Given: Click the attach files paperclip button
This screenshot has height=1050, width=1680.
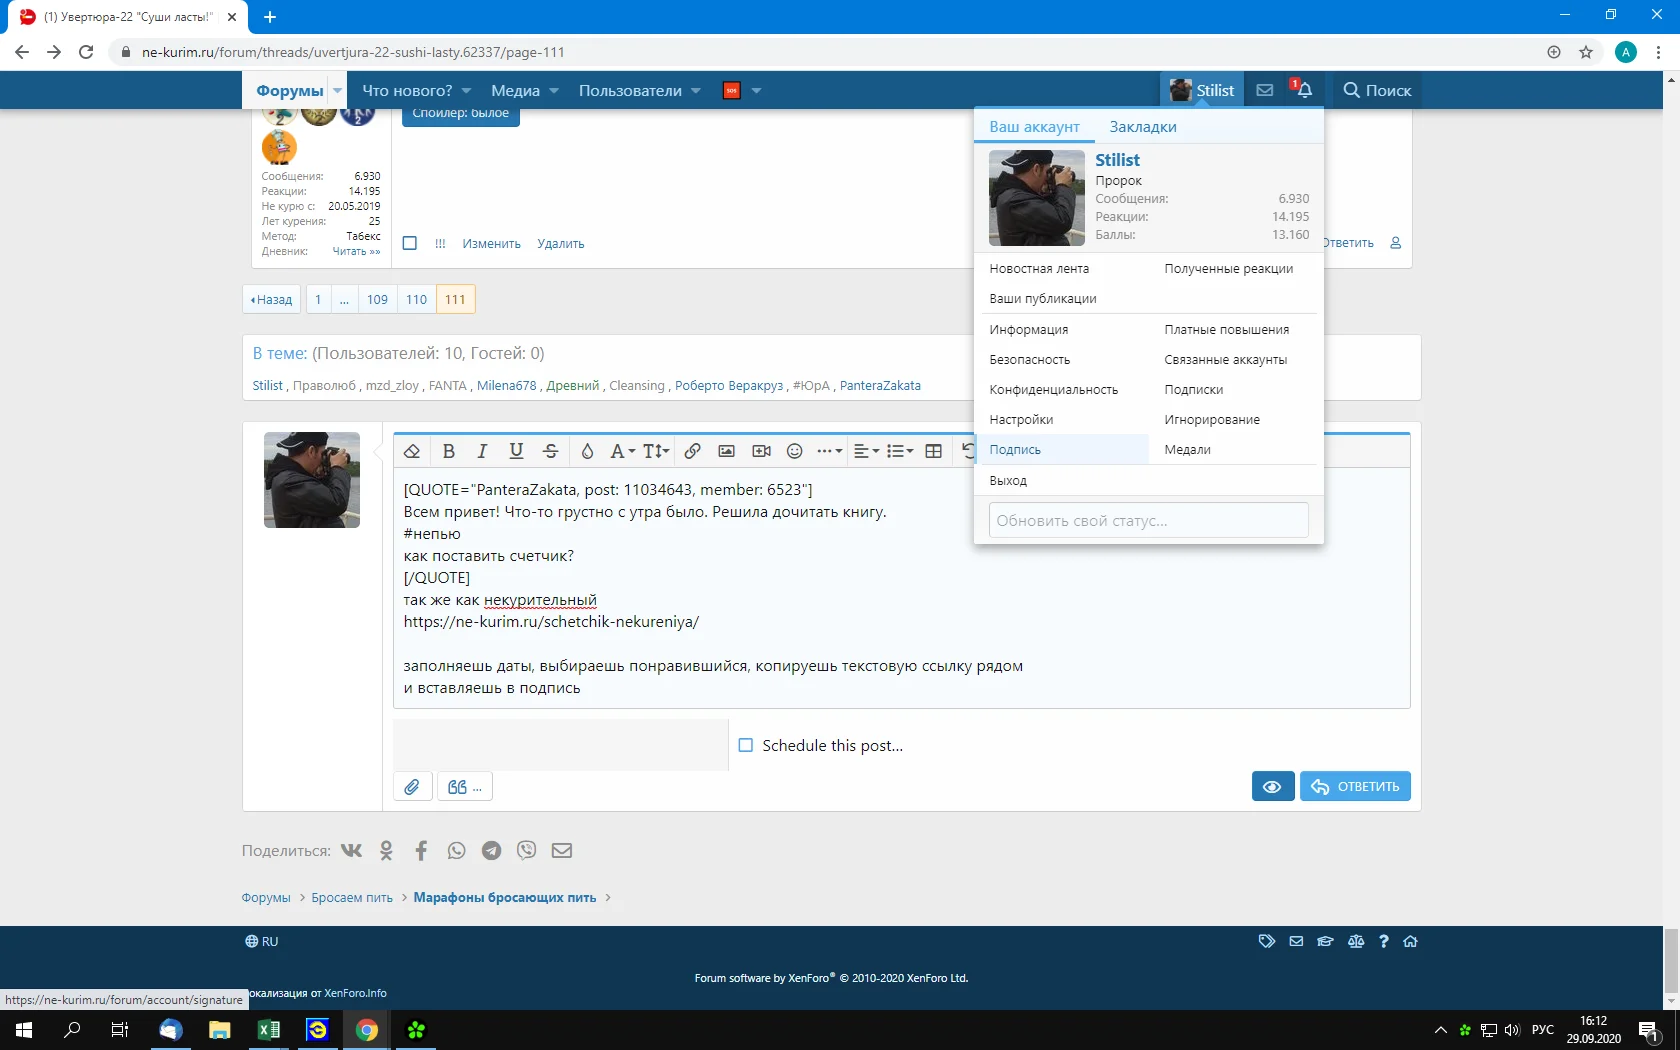Looking at the screenshot, I should point(412,787).
